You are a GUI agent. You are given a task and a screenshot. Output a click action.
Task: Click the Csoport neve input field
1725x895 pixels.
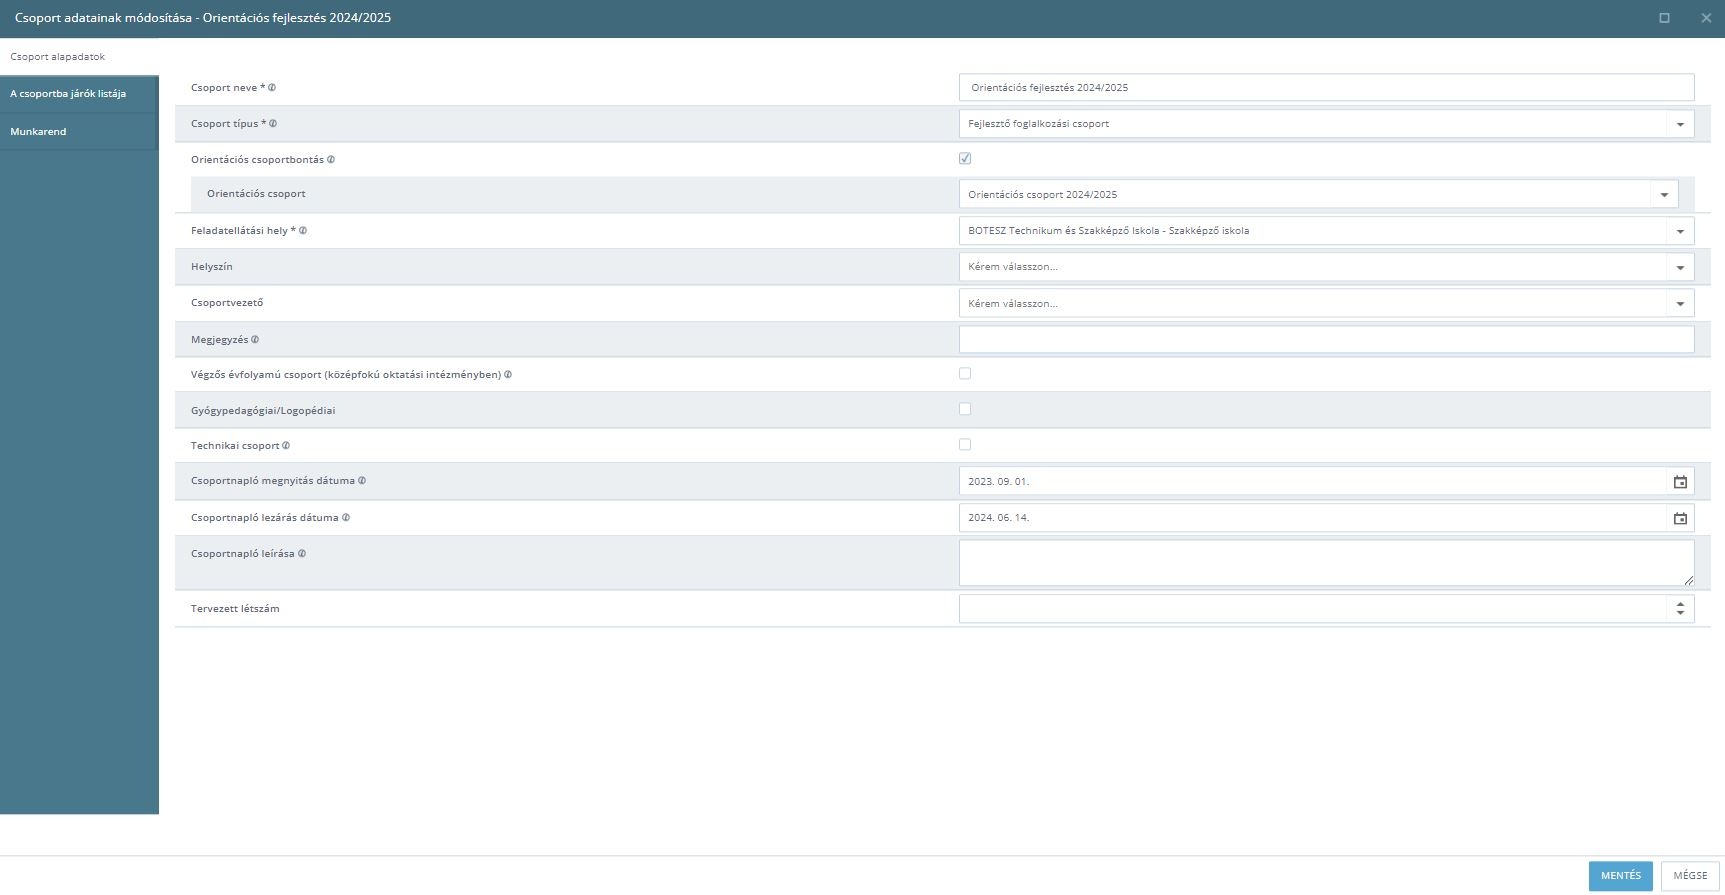point(1326,88)
